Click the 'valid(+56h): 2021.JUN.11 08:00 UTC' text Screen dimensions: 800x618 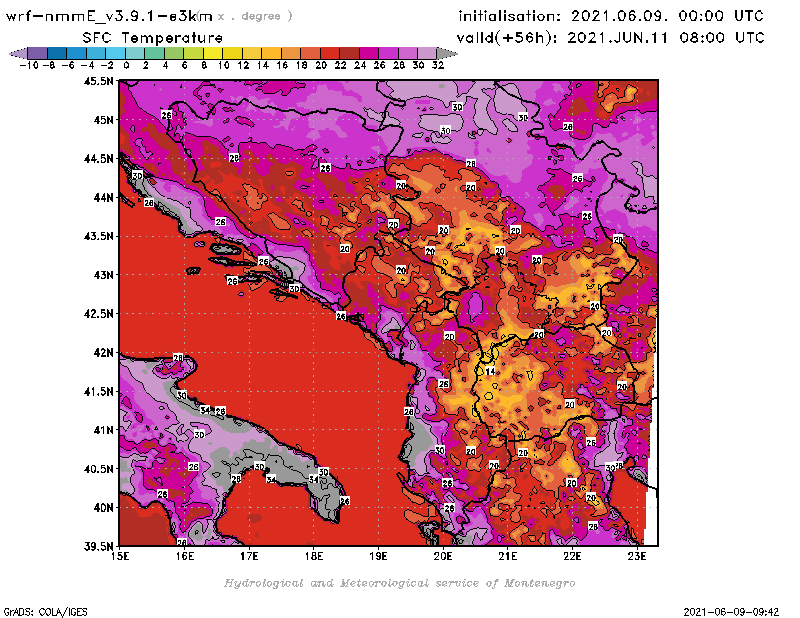(x=611, y=37)
